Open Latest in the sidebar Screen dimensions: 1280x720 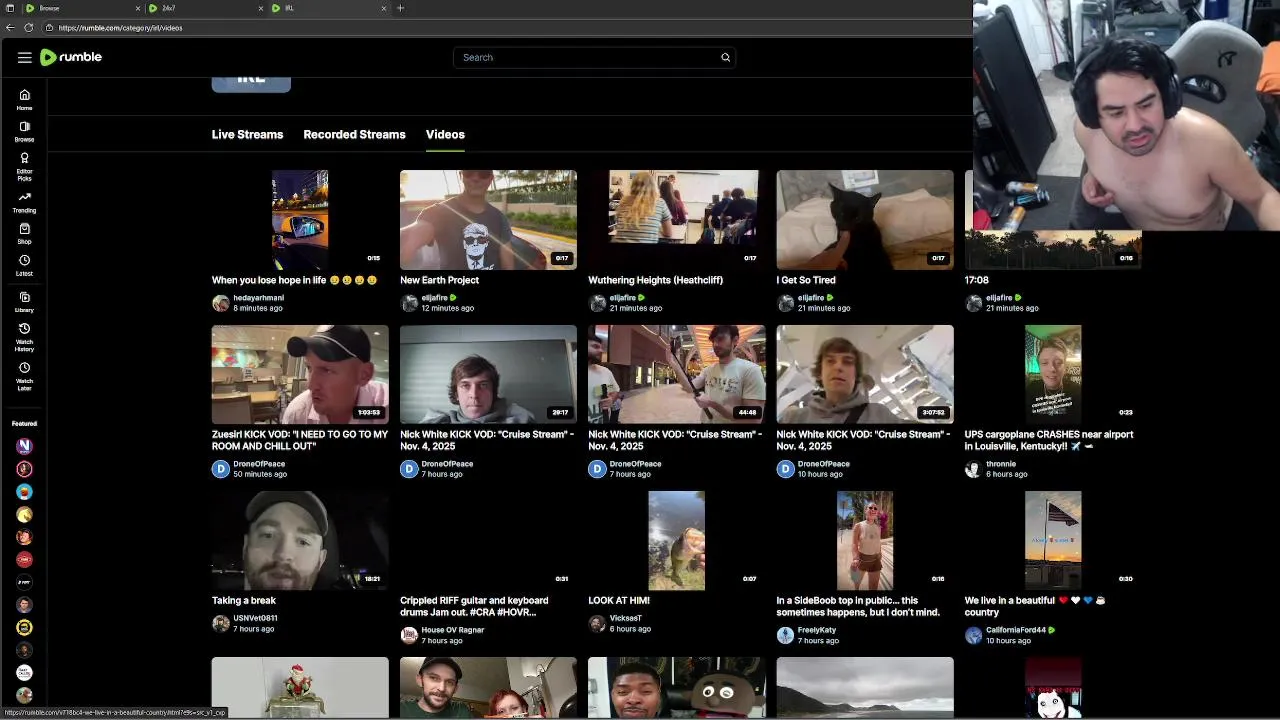pyautogui.click(x=24, y=265)
